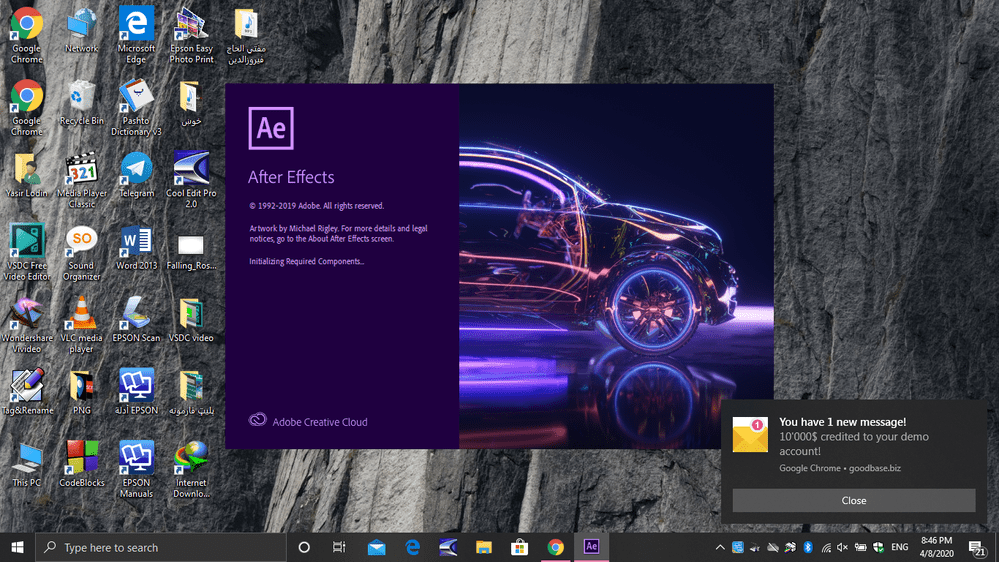Open Cool Edit Pro from the taskbar
The image size is (999, 562).
pyautogui.click(x=448, y=547)
